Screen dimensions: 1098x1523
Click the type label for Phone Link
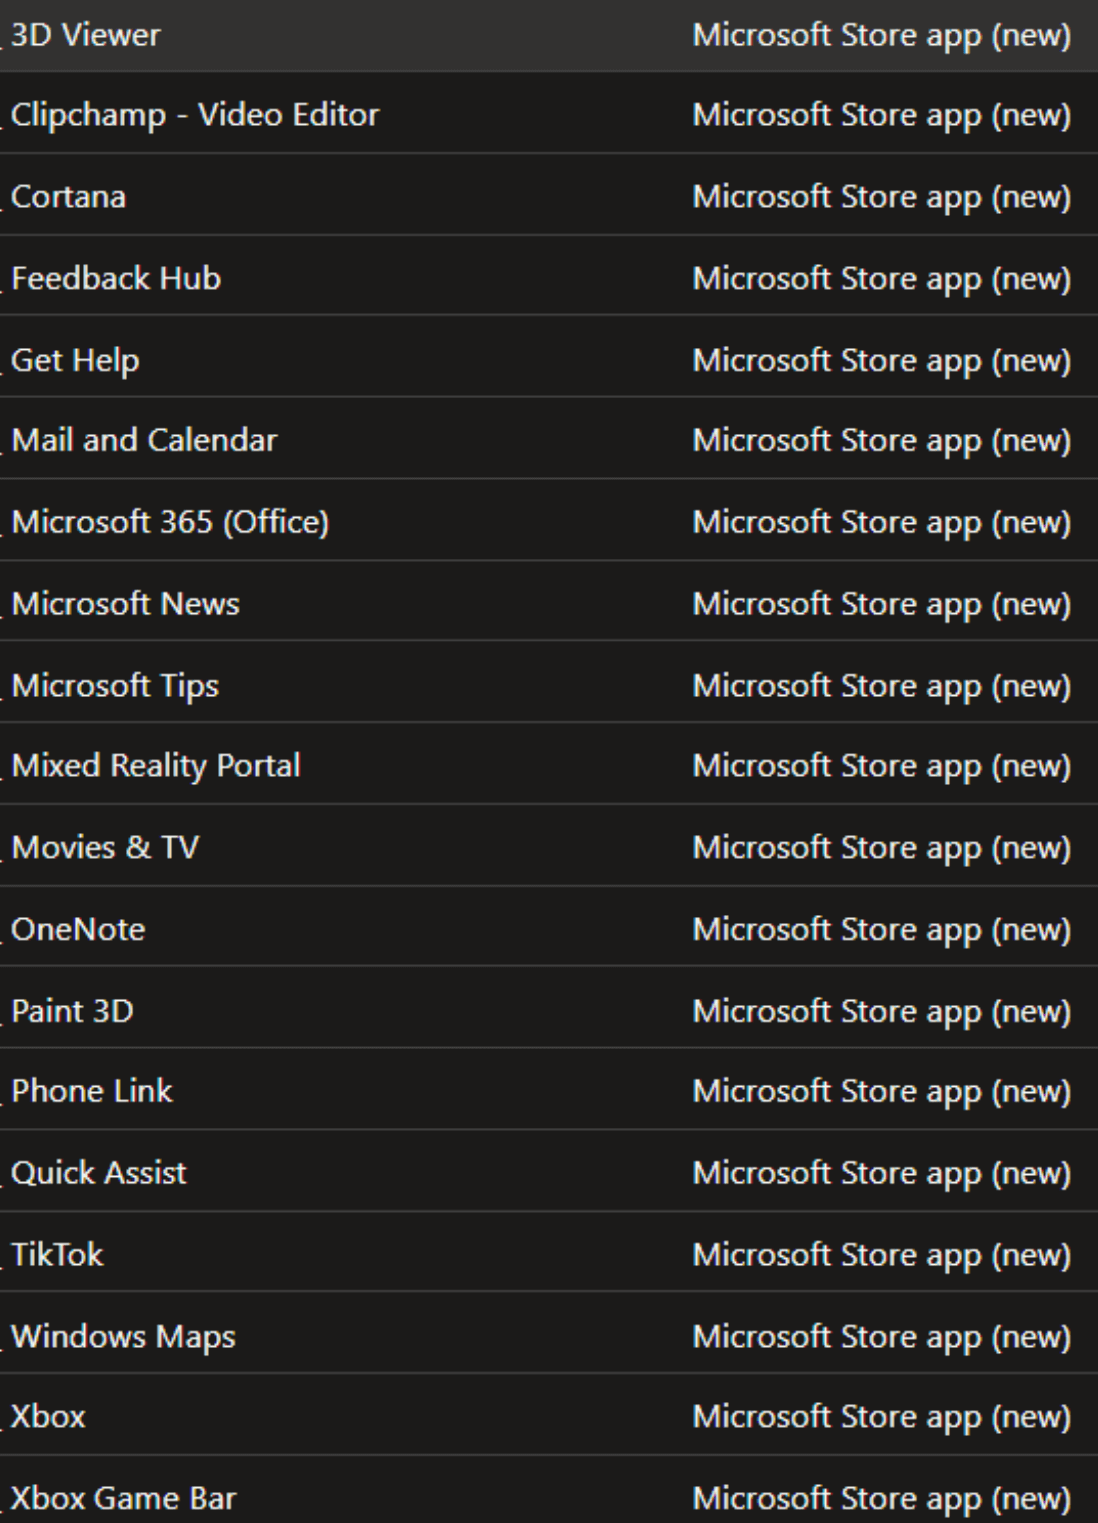(x=882, y=1092)
